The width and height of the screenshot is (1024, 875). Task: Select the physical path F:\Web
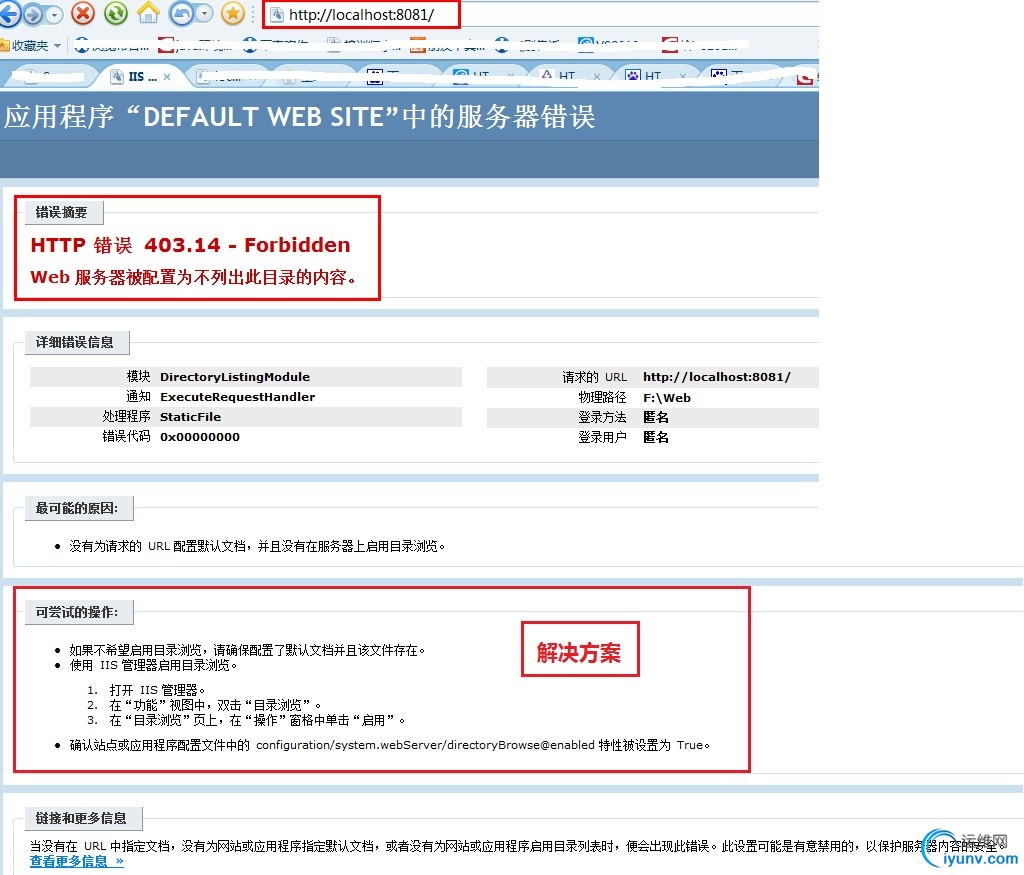667,398
